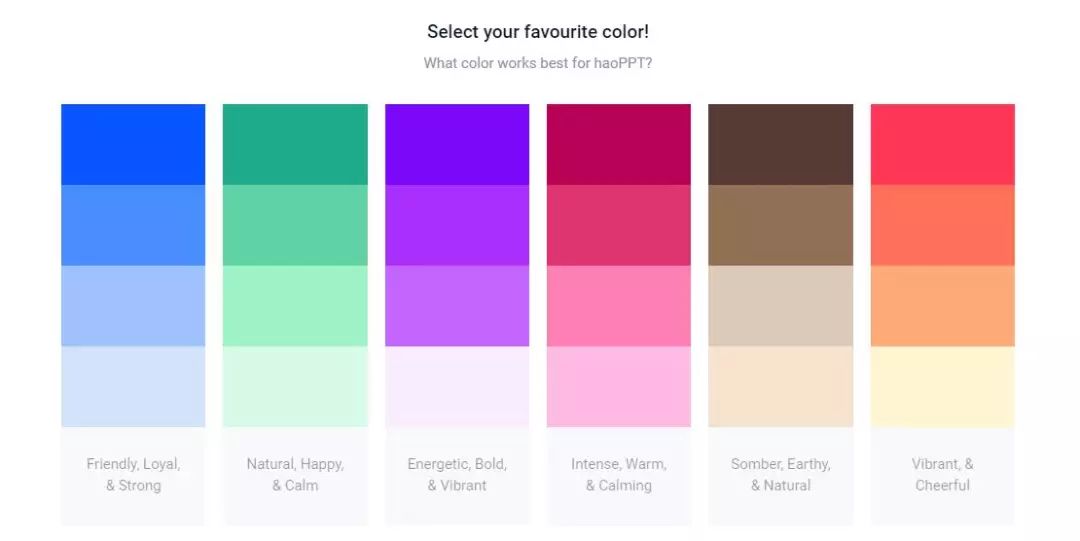Pick the bright pink swatch
Viewport: 1080px width, 541px height.
pos(618,306)
